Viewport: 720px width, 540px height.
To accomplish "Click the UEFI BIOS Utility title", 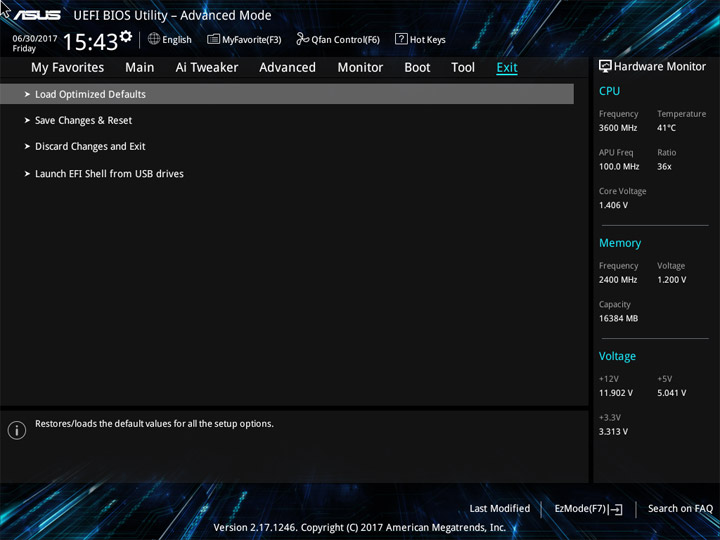I will coord(172,16).
